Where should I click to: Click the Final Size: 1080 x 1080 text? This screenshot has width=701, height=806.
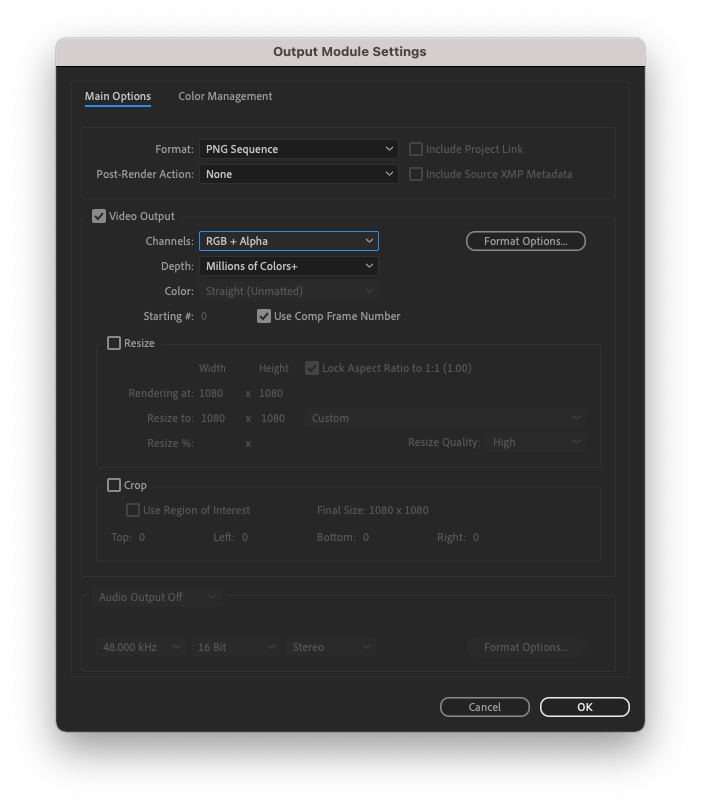coord(373,510)
